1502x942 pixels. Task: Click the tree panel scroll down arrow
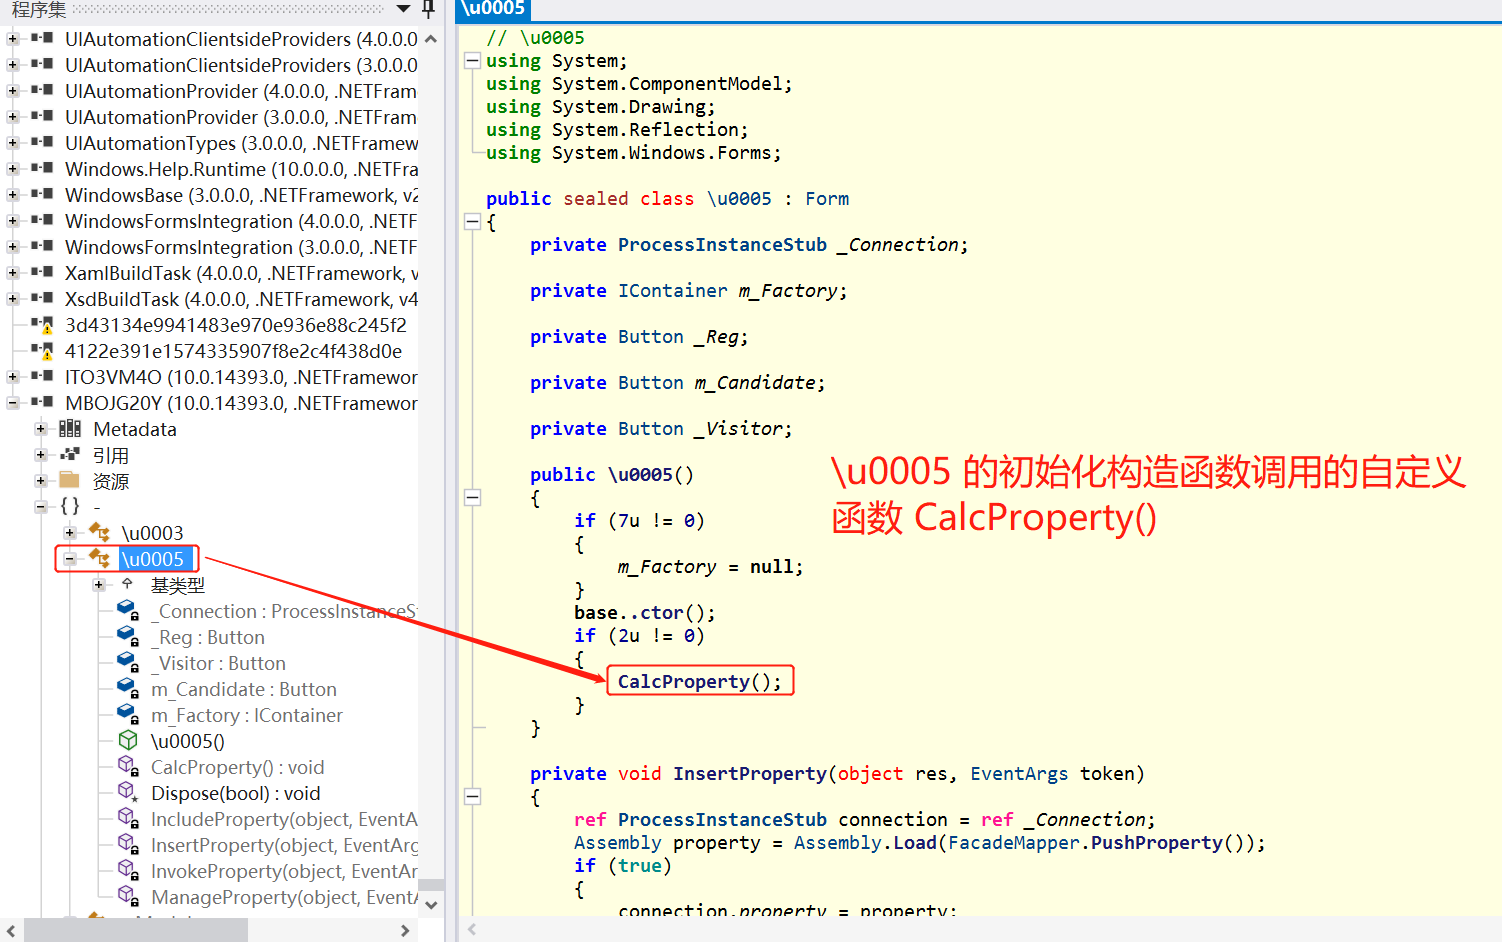431,905
